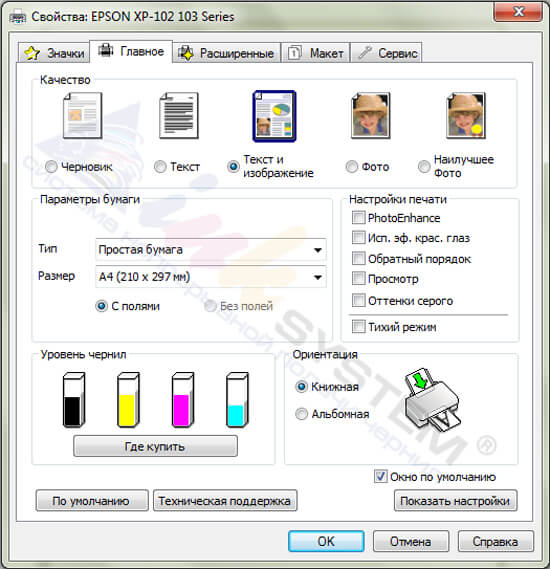Switch to the Расширенные tab

(x=226, y=53)
